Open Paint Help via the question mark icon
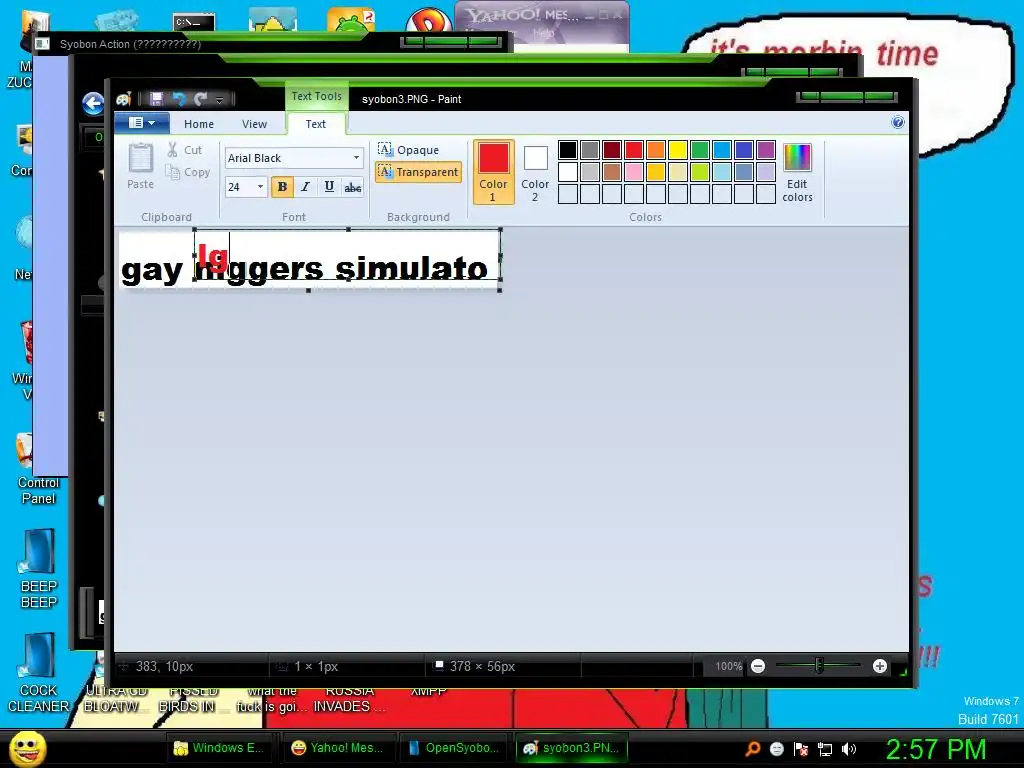This screenshot has width=1024, height=768. [x=898, y=122]
